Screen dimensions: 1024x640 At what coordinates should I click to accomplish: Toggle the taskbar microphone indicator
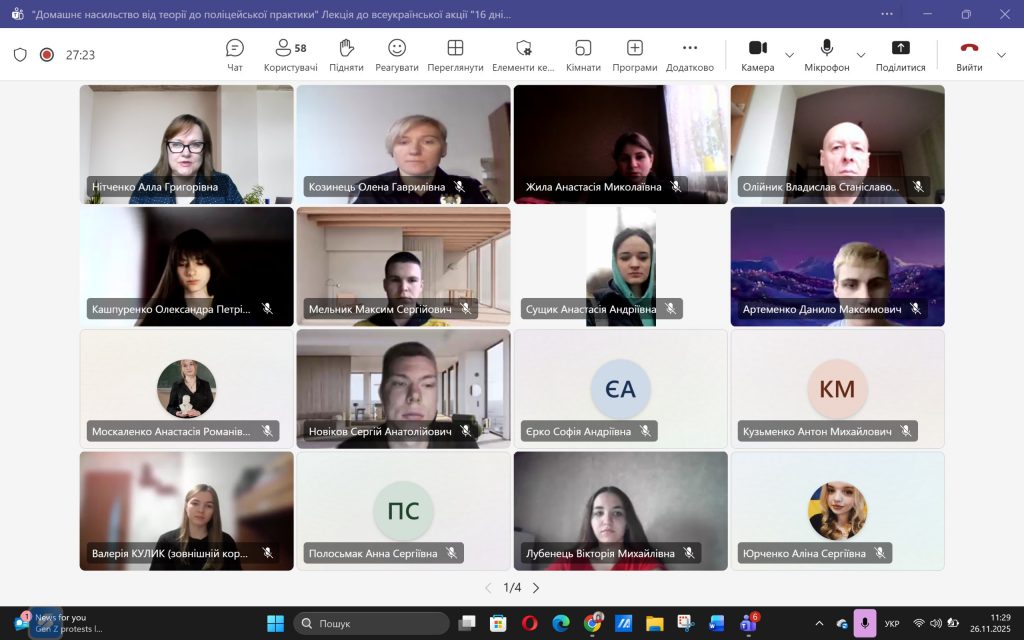pyautogui.click(x=865, y=623)
